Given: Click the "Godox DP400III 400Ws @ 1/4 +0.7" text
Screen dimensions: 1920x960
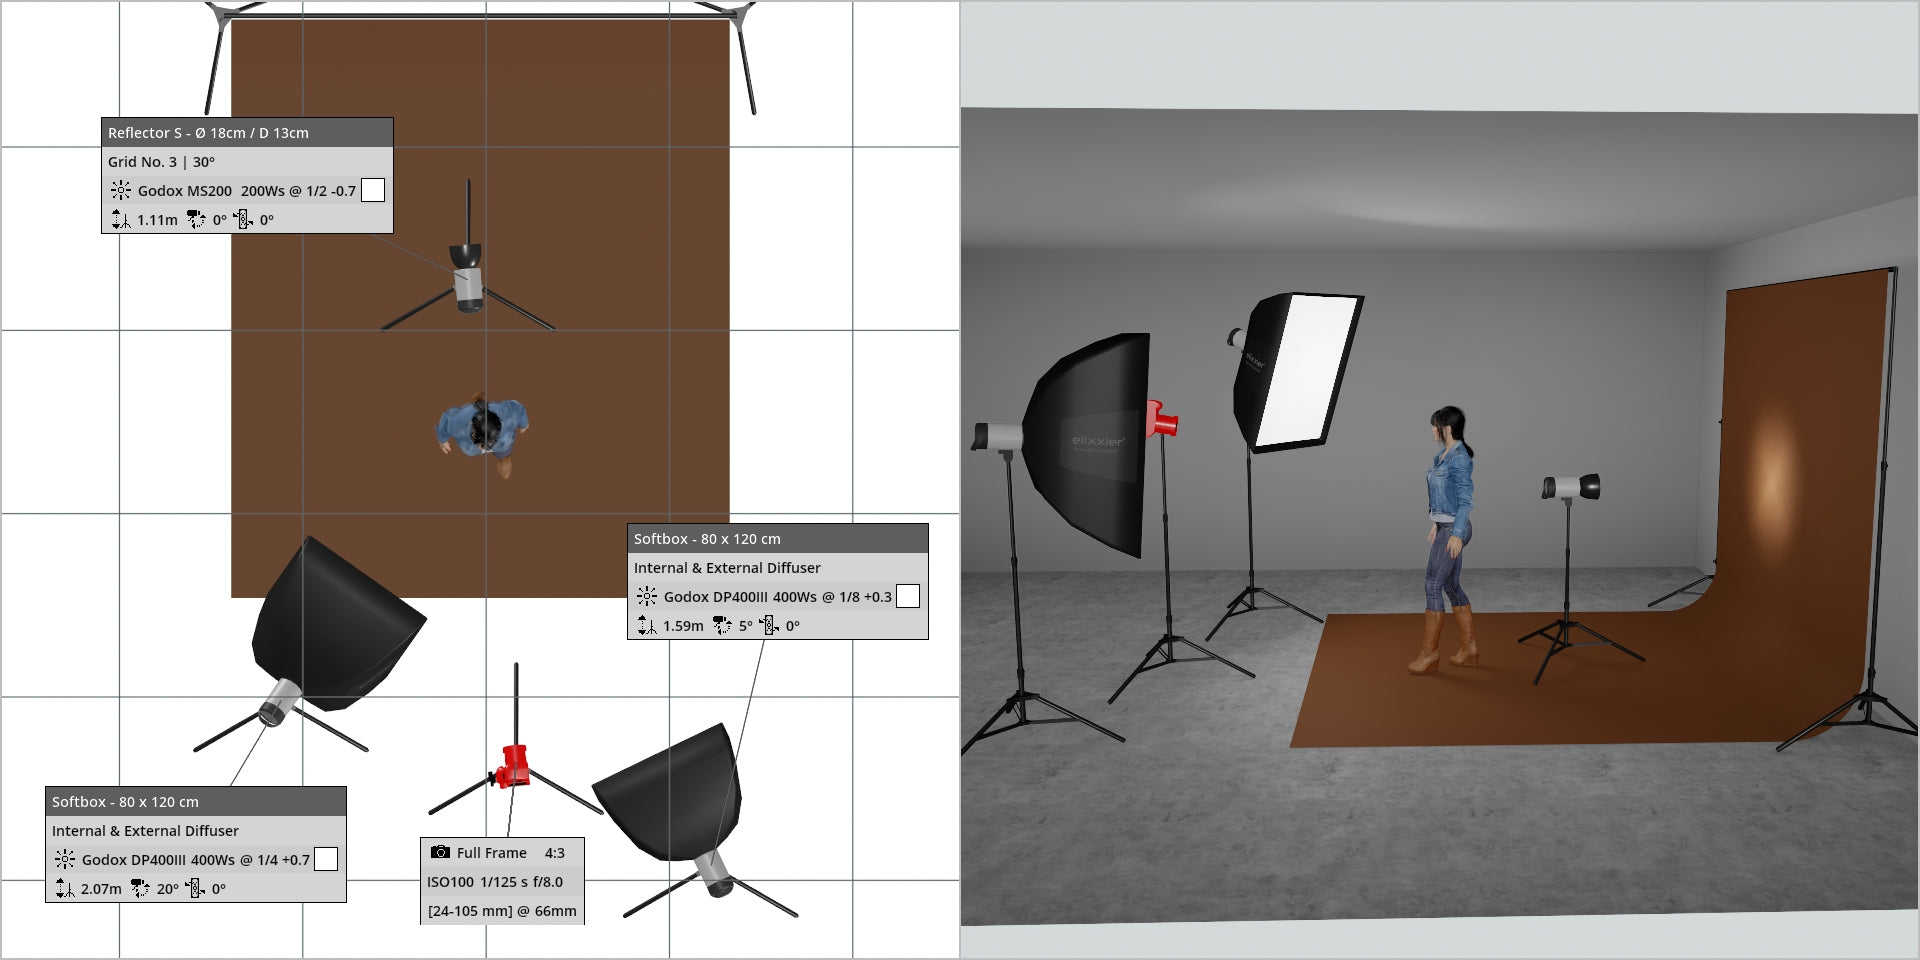Looking at the screenshot, I should (196, 860).
